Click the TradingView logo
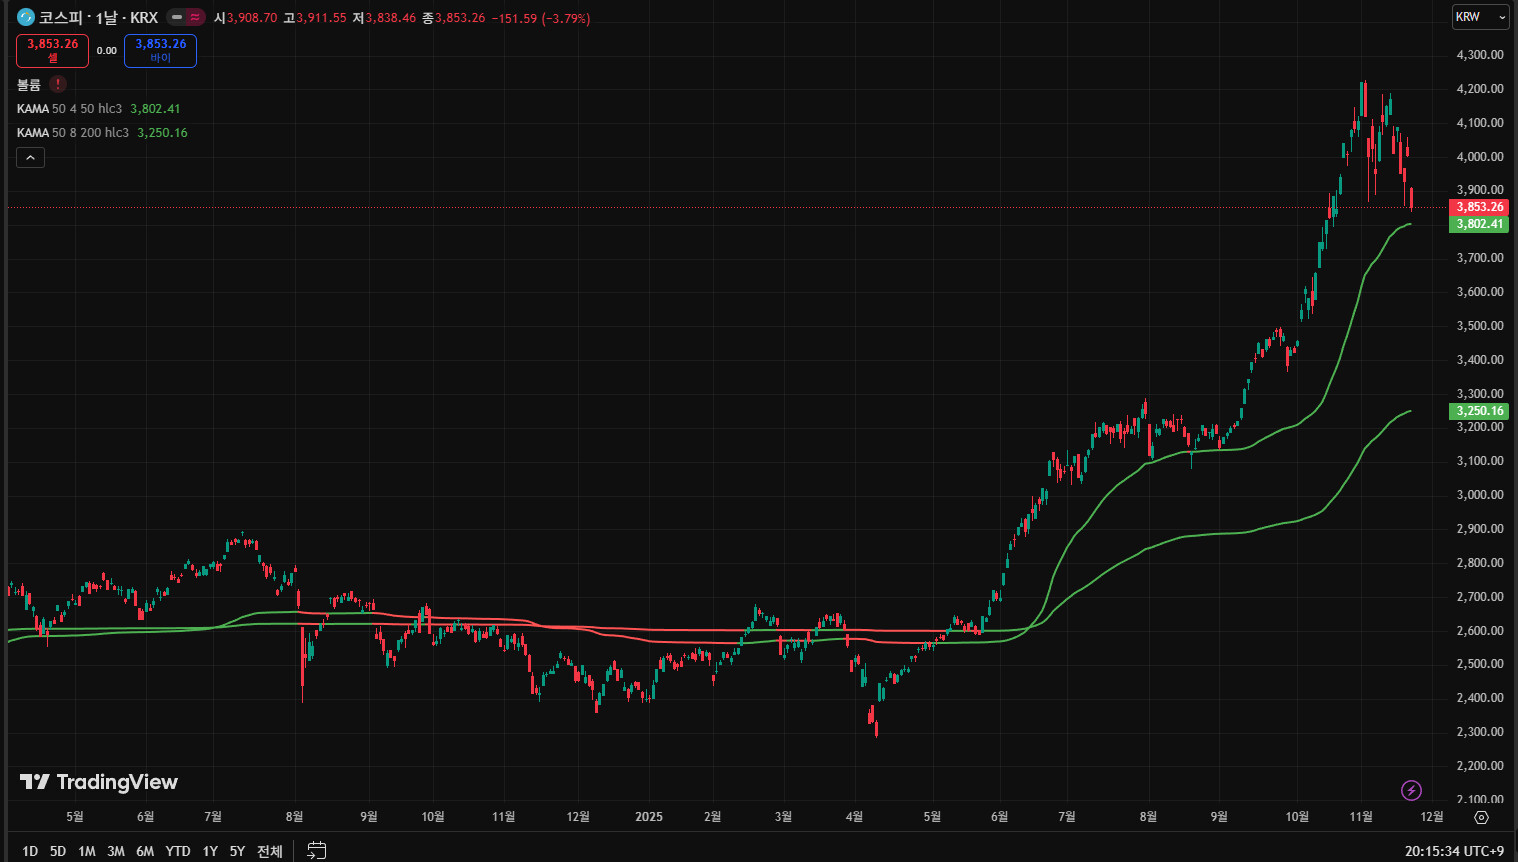Viewport: 1518px width, 862px height. point(99,782)
